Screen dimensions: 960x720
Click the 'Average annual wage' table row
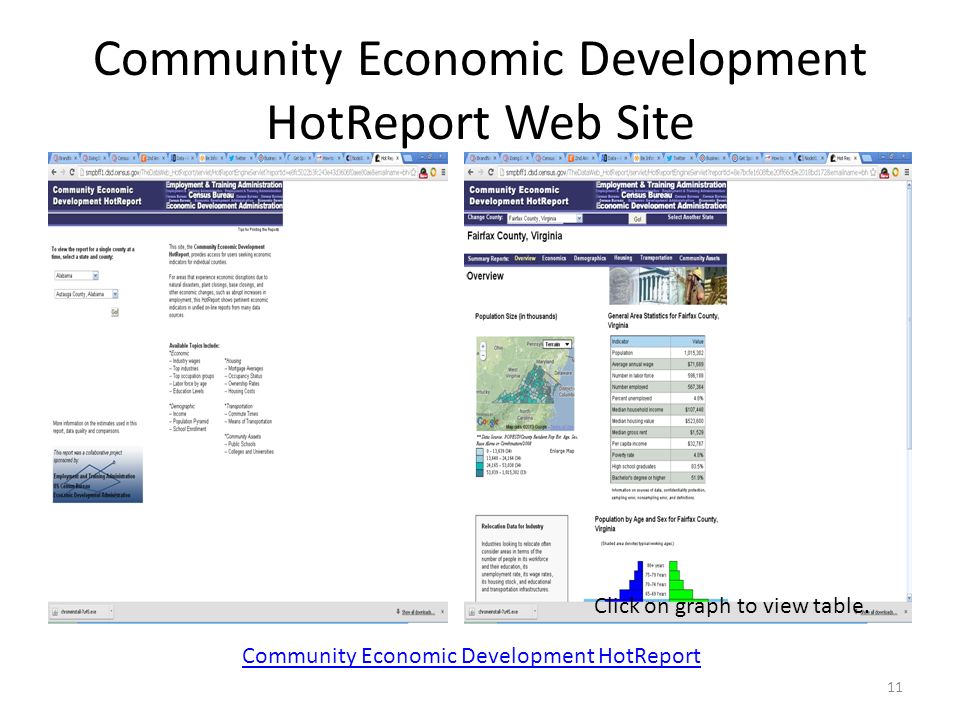(x=658, y=364)
